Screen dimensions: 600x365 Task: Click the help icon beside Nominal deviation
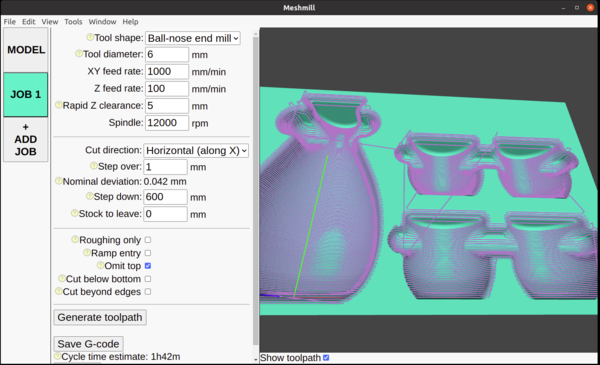tap(59, 181)
